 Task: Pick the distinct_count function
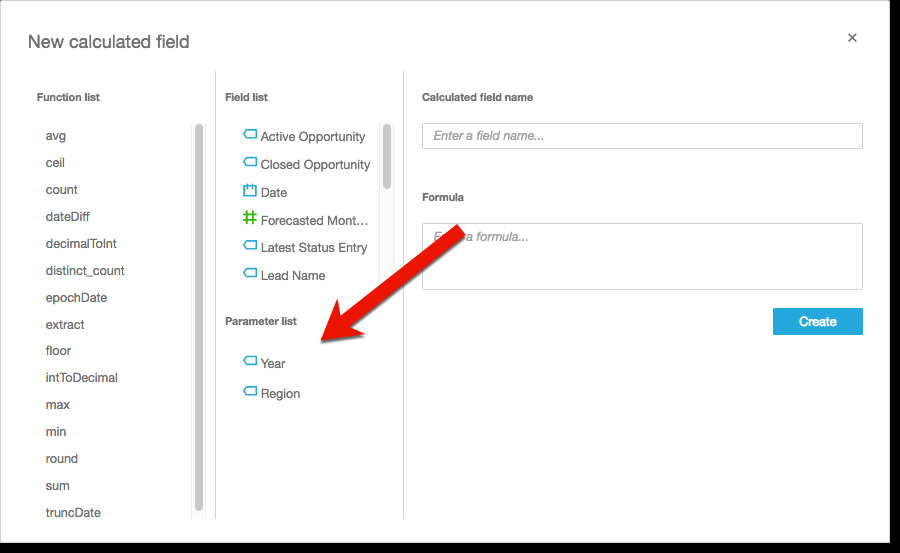[x=85, y=271]
